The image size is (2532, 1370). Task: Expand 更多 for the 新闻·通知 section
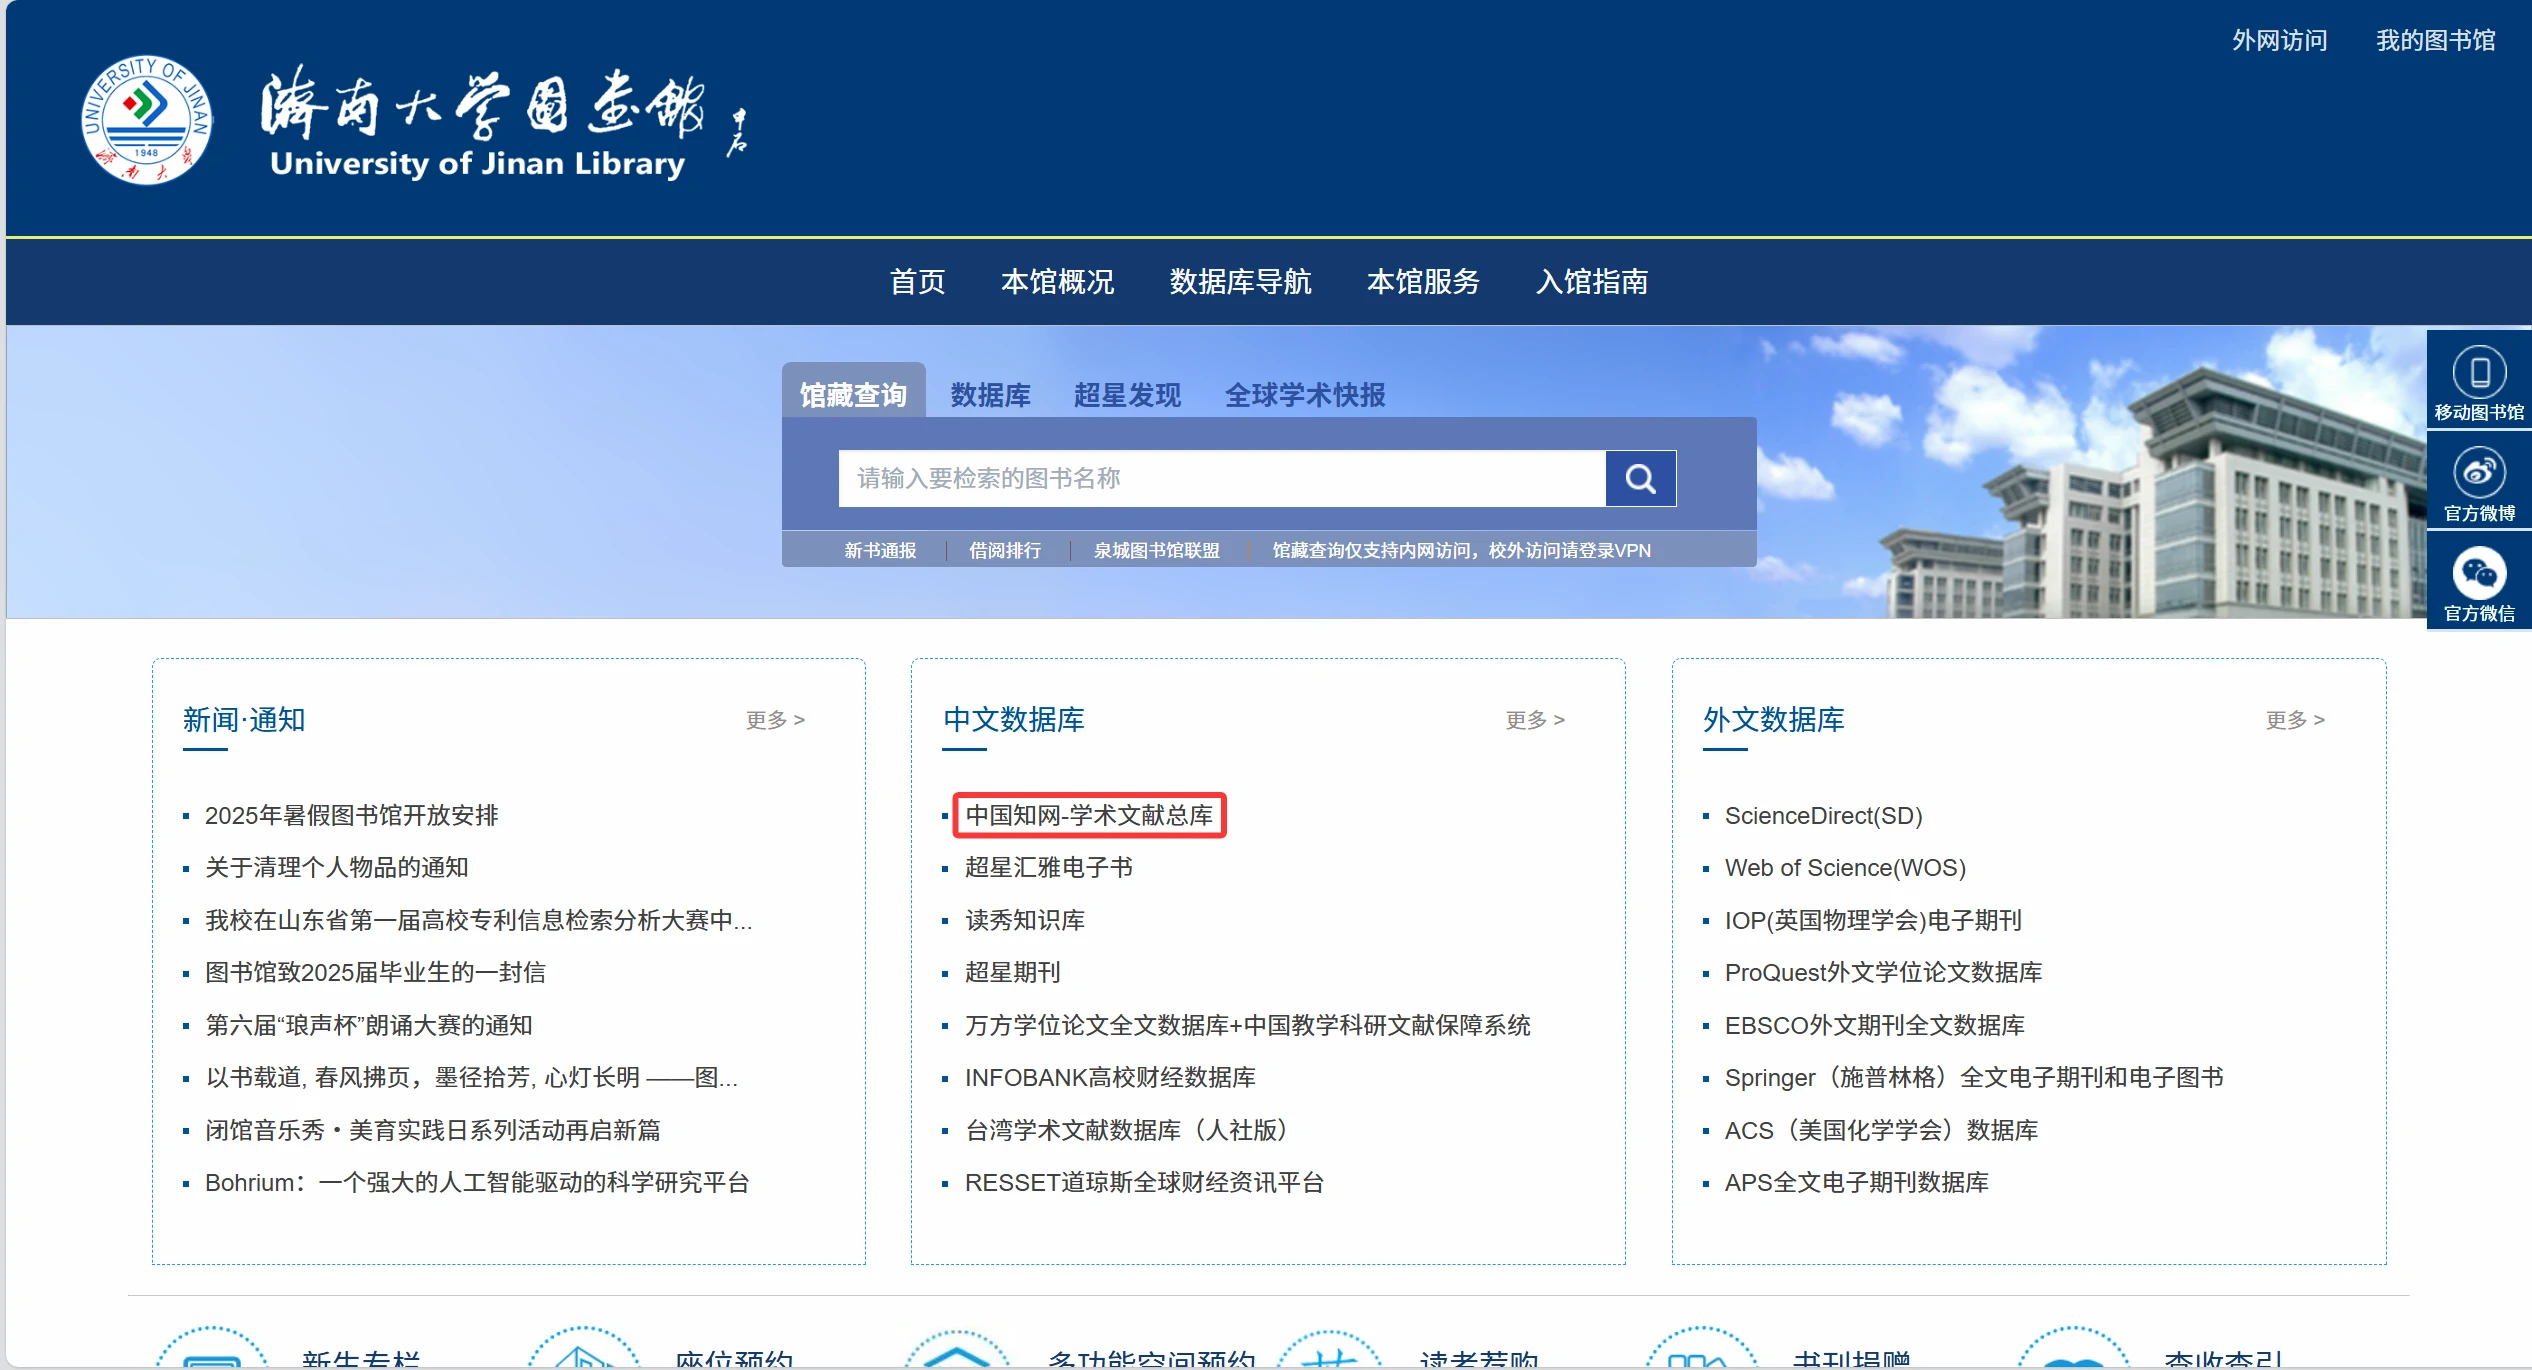pos(775,719)
